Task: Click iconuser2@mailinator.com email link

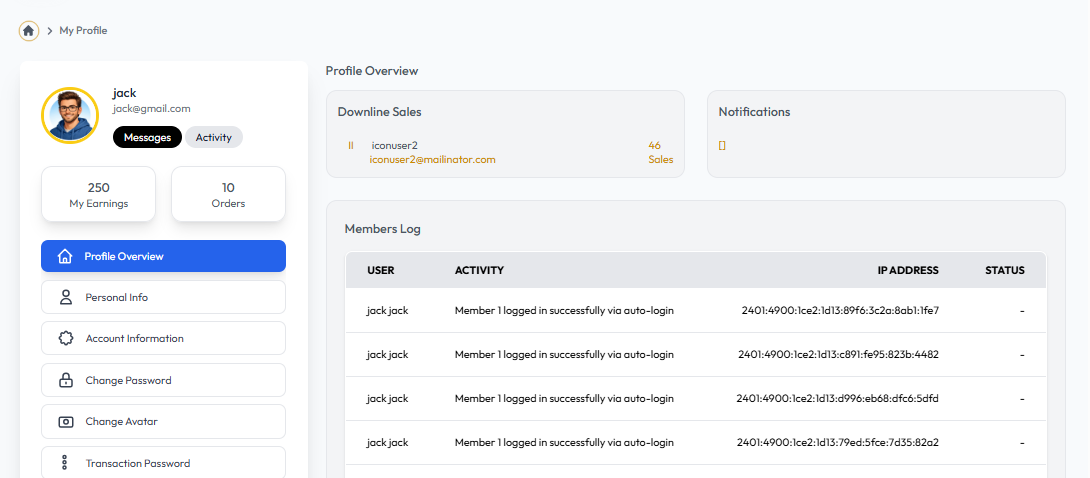Action: pos(432,160)
